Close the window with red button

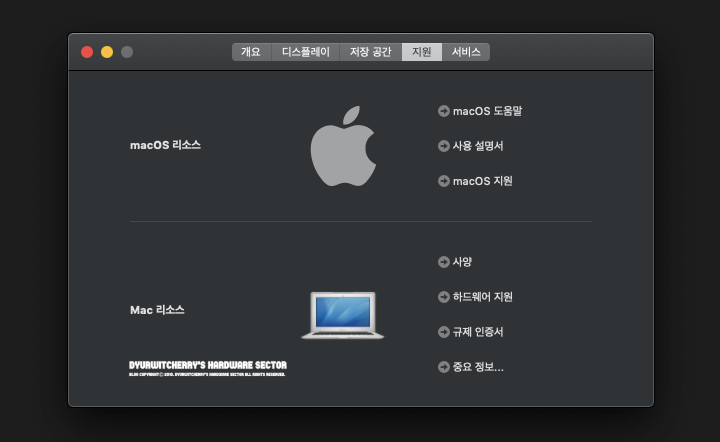coord(87,52)
